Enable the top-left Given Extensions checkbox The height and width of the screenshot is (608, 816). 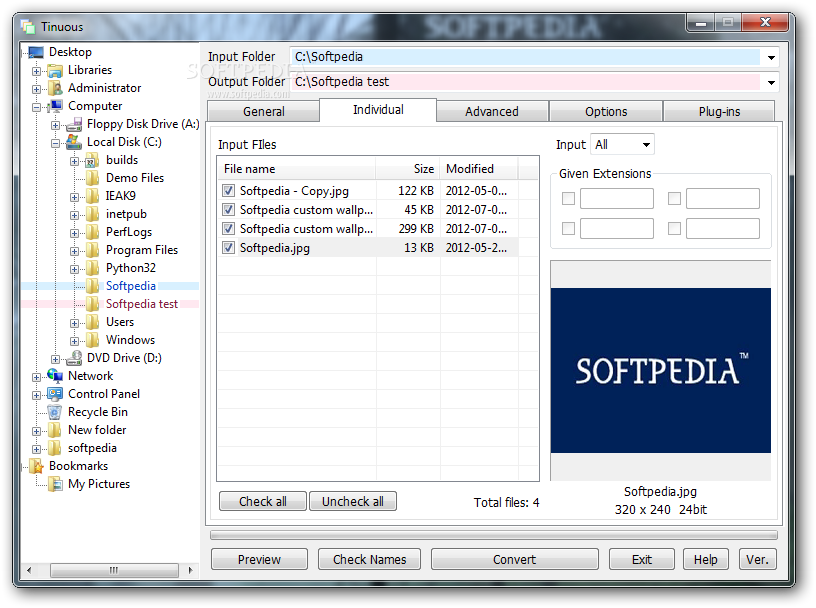[x=568, y=198]
